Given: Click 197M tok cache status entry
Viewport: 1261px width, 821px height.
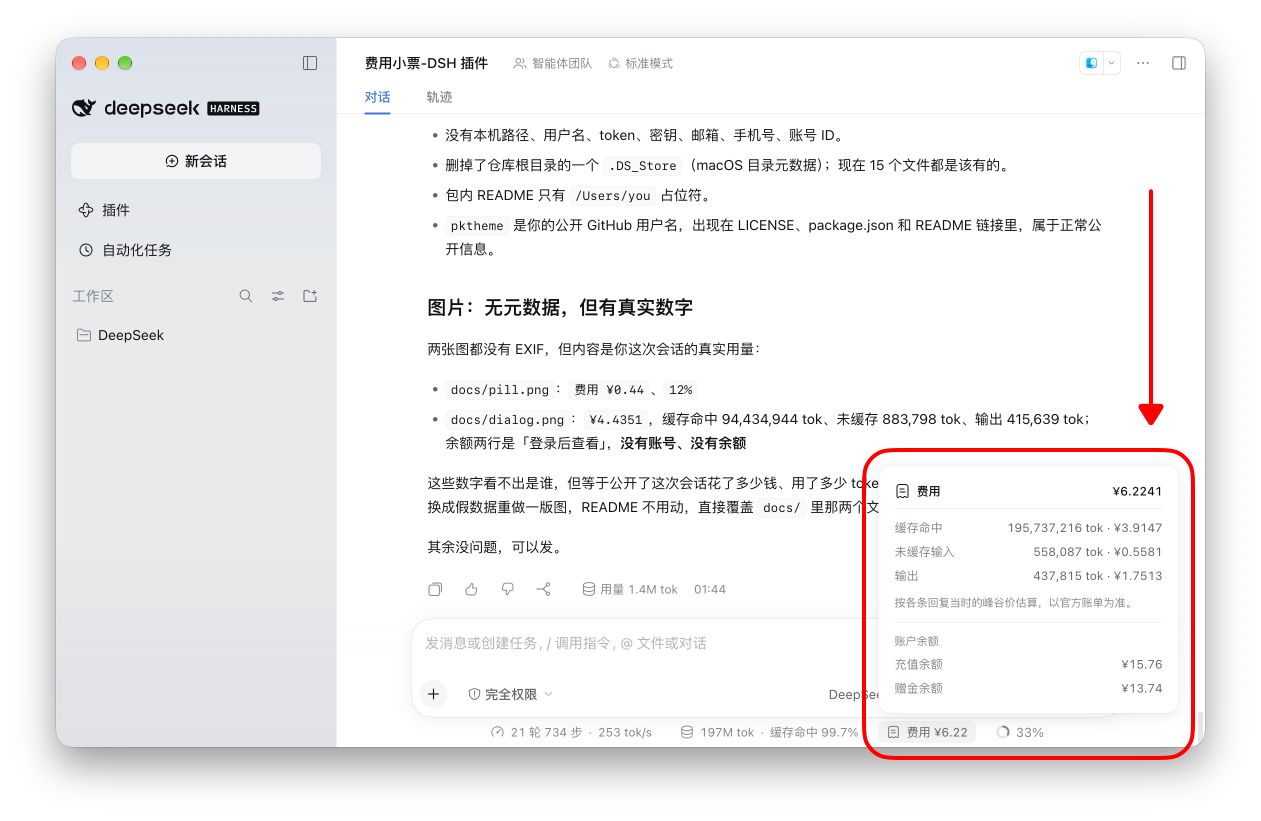Looking at the screenshot, I should 769,732.
